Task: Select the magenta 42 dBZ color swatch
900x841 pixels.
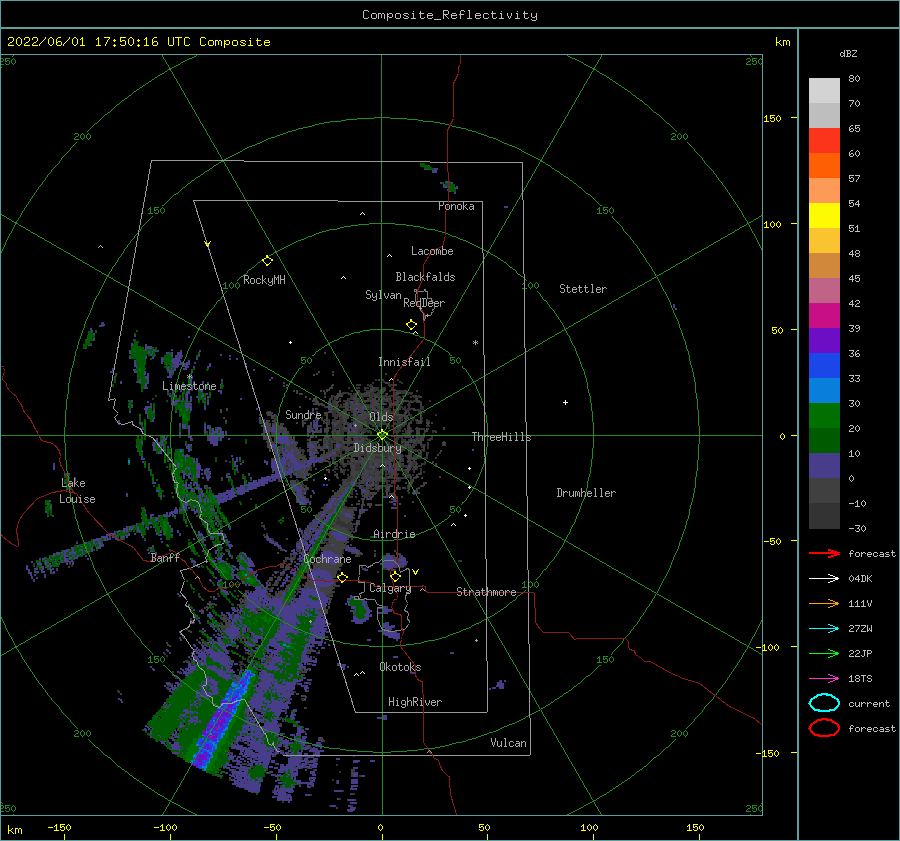Action: tap(824, 316)
